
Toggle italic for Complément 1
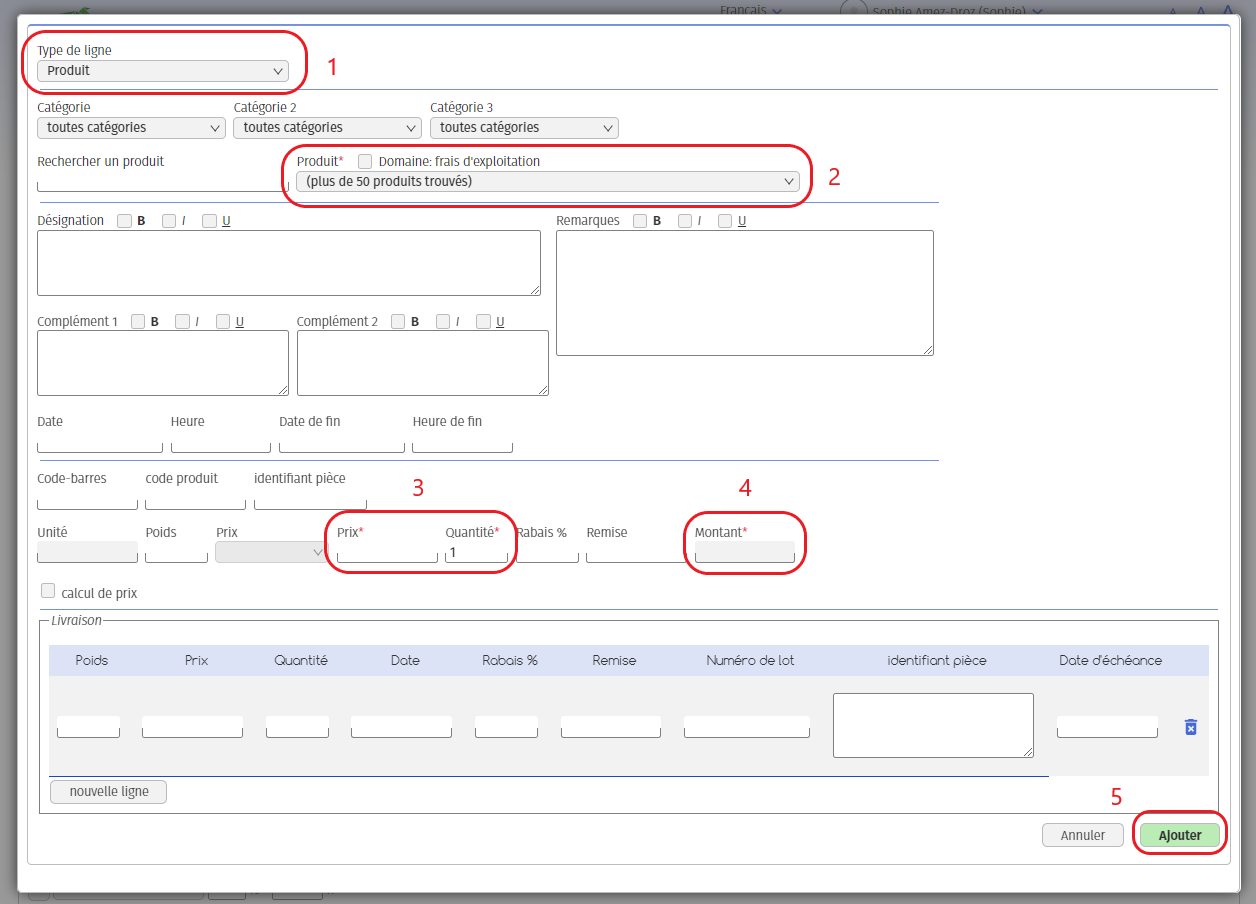click(x=182, y=322)
